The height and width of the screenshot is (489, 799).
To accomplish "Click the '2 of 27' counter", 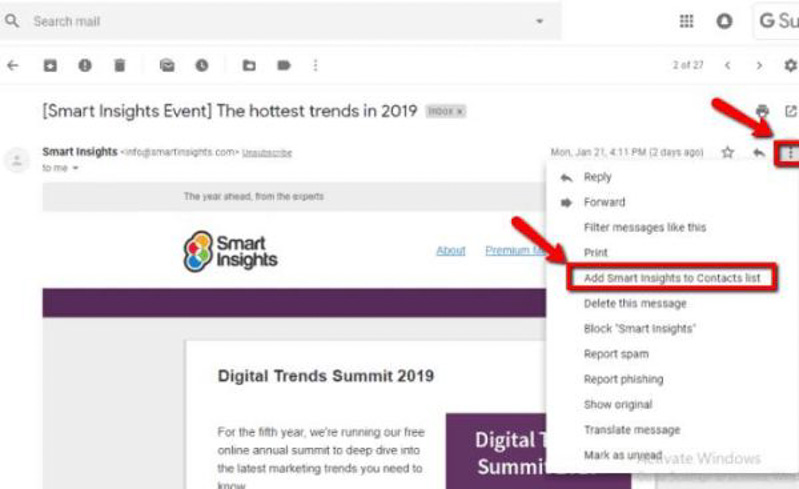I will 688,65.
